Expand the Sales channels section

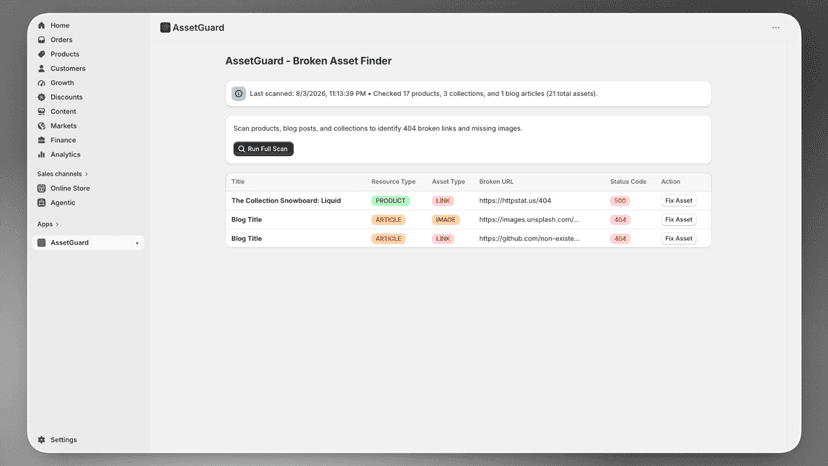62,174
